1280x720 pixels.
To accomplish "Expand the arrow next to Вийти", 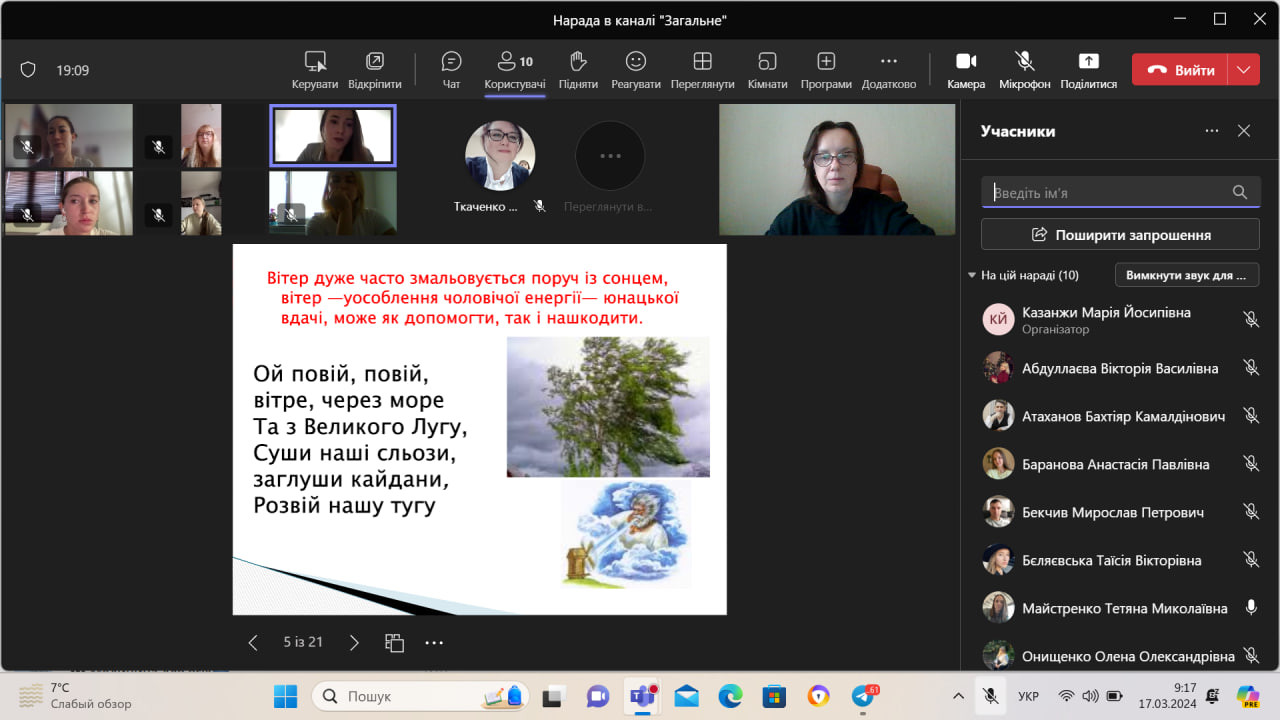I will (x=1244, y=70).
